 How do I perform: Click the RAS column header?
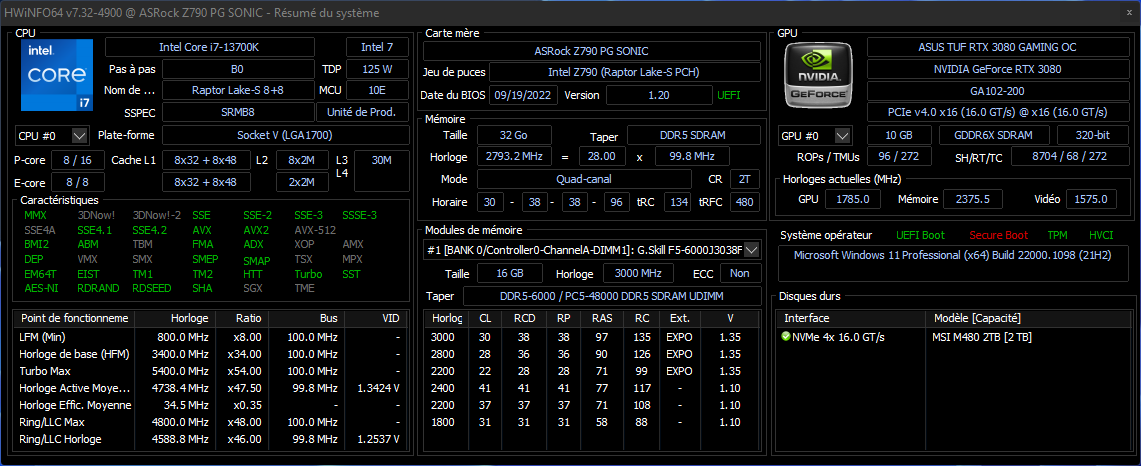(x=602, y=318)
